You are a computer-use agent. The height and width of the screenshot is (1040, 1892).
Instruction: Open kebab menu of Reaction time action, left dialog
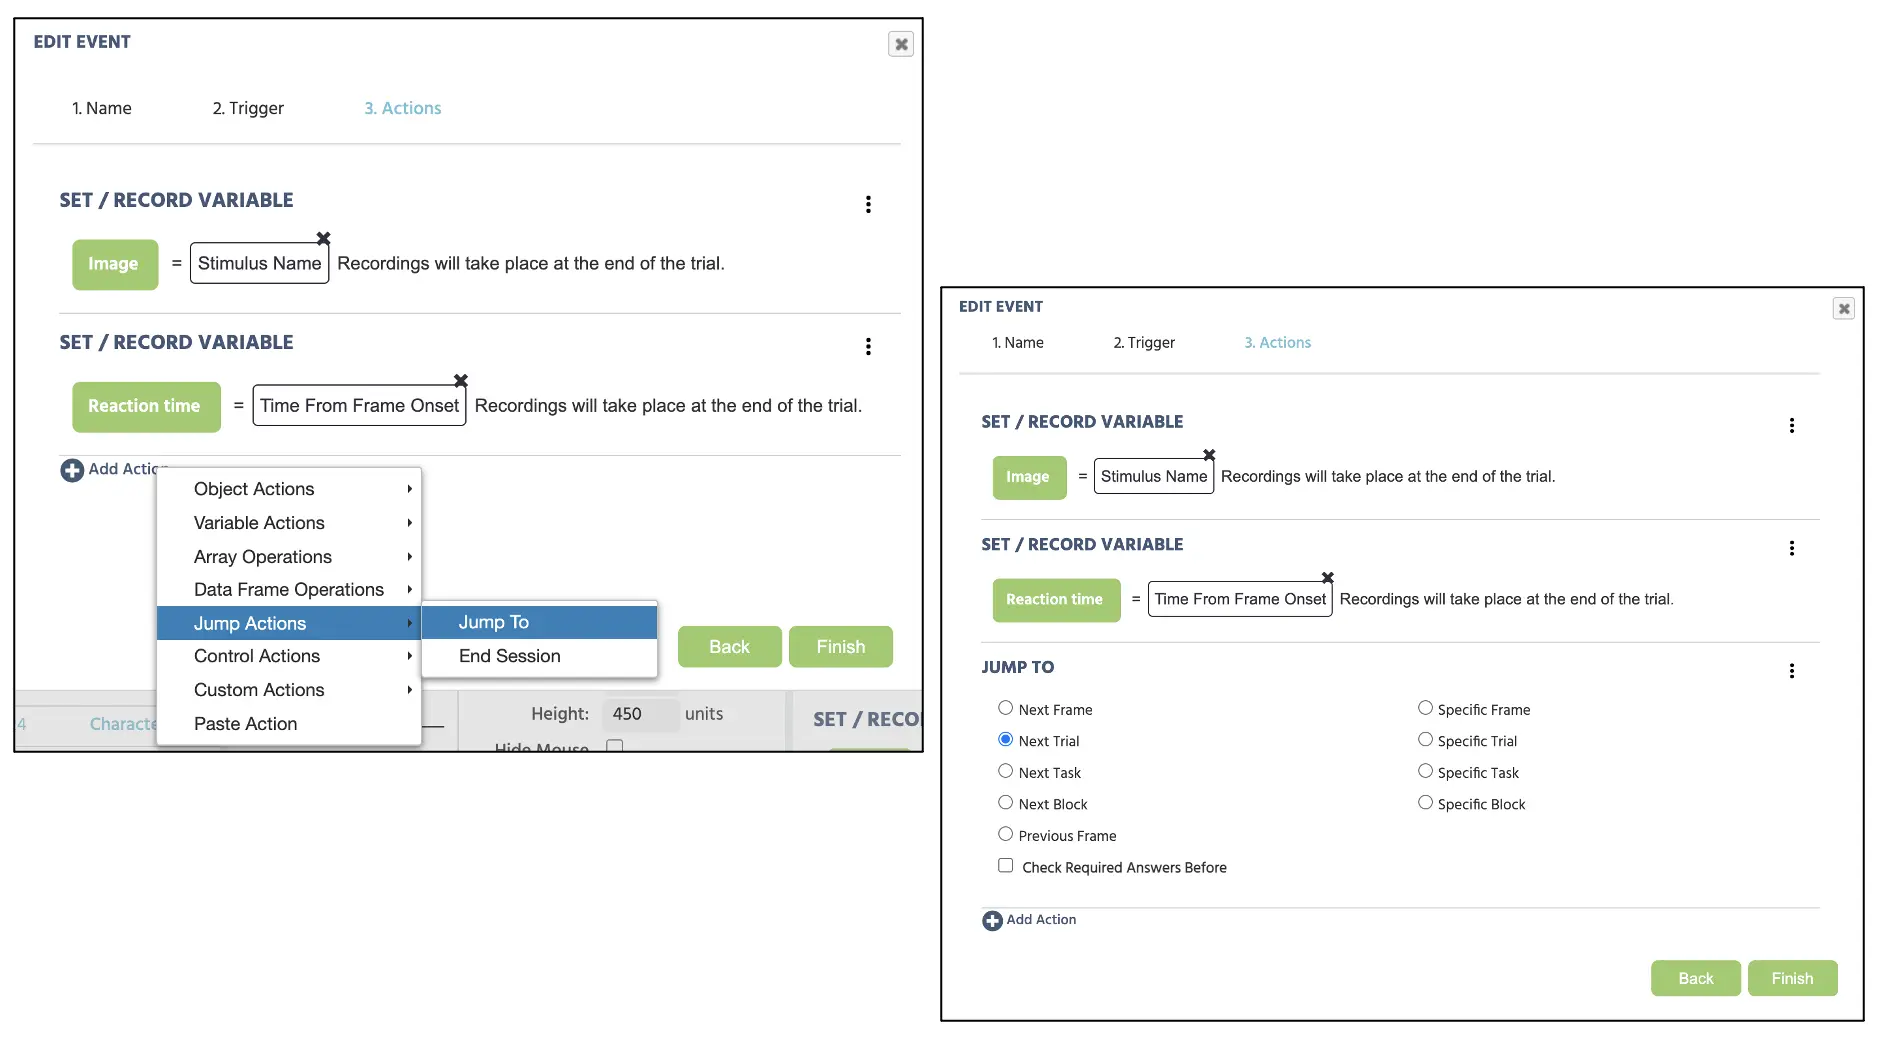coord(868,346)
